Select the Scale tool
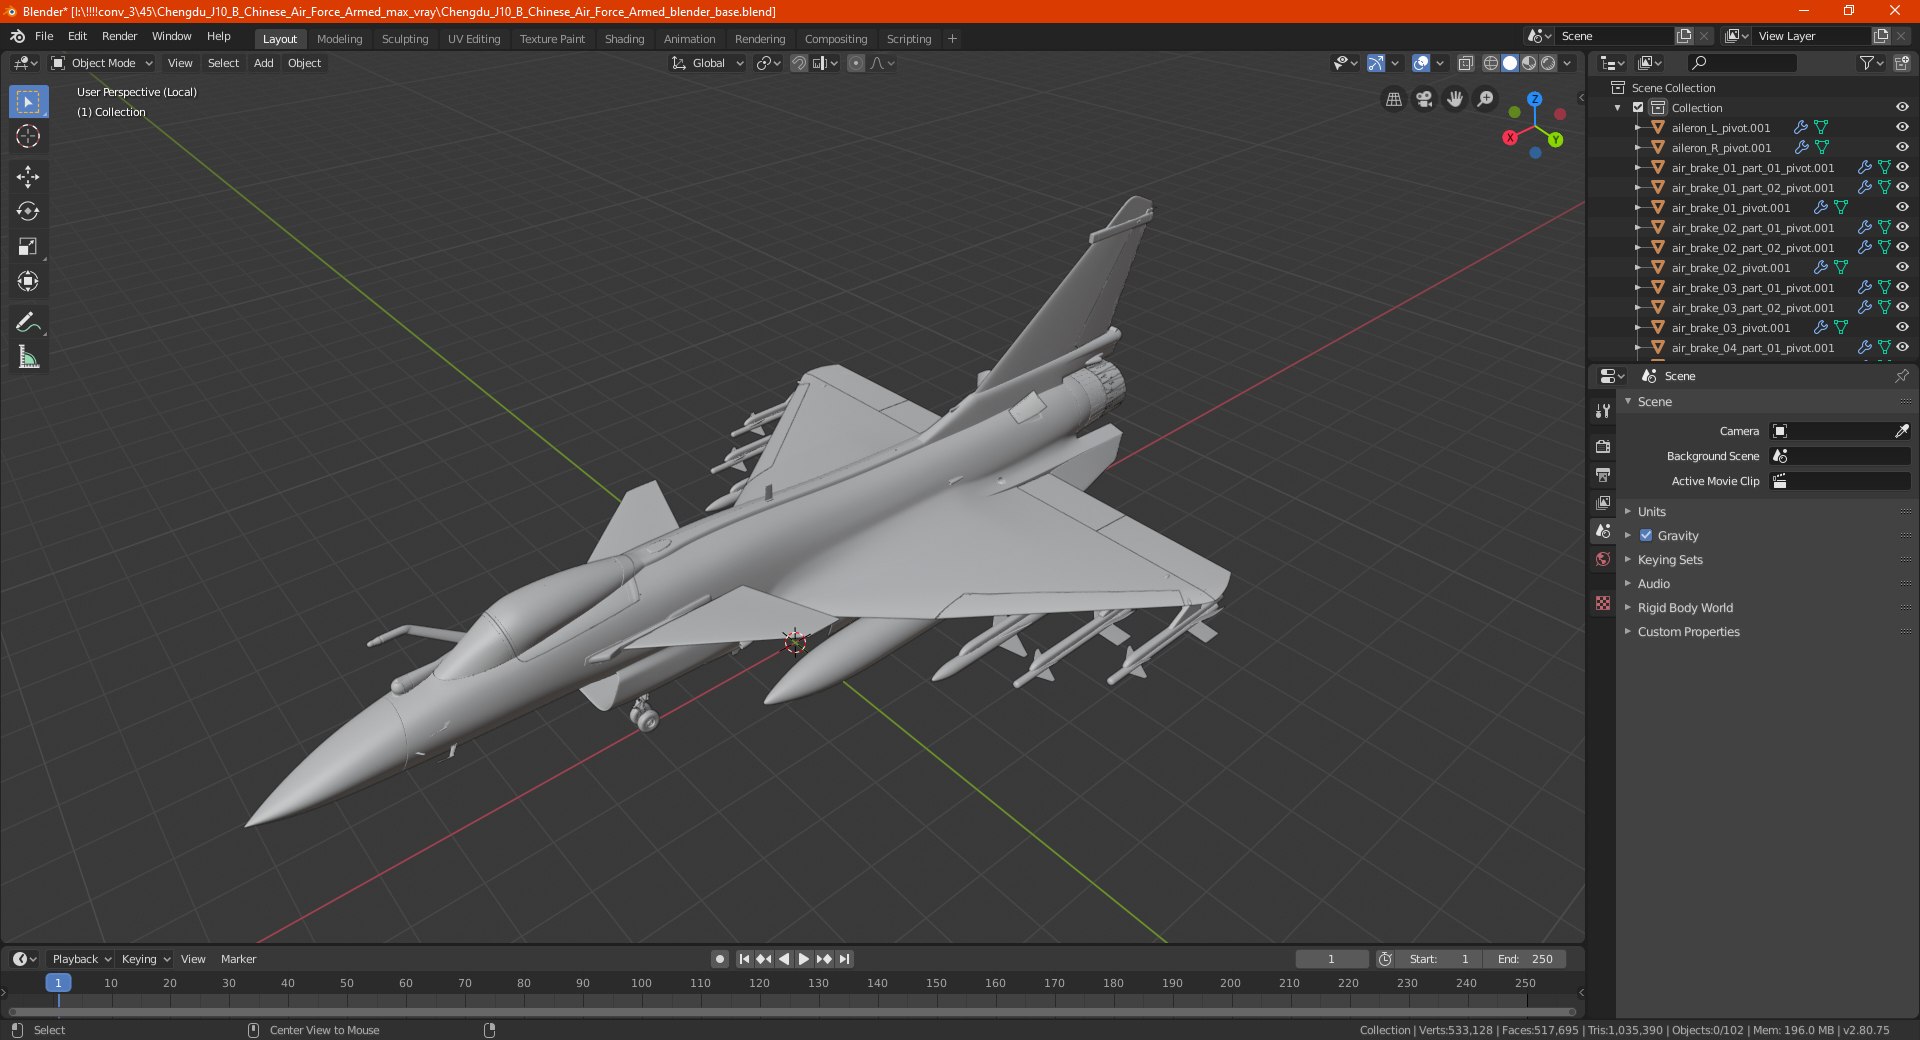 [28, 247]
